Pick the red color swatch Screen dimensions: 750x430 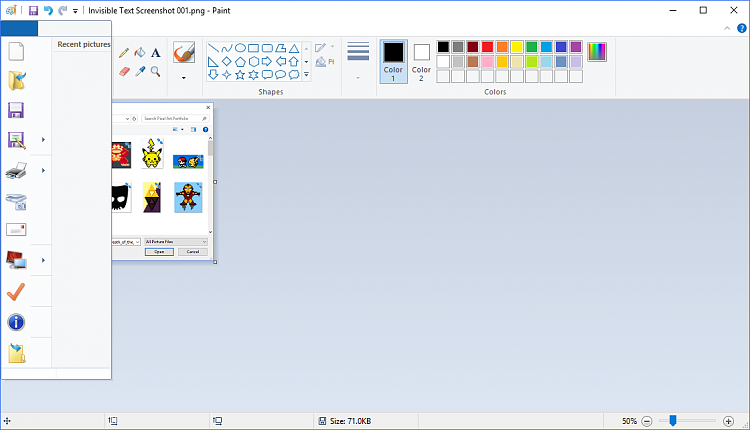[x=487, y=47]
